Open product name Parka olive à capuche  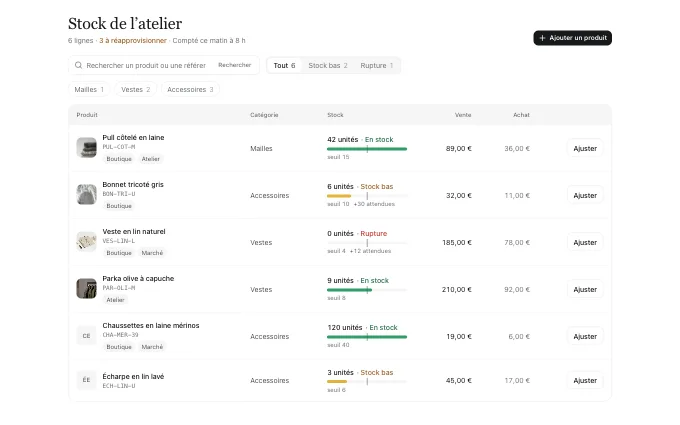tap(138, 278)
